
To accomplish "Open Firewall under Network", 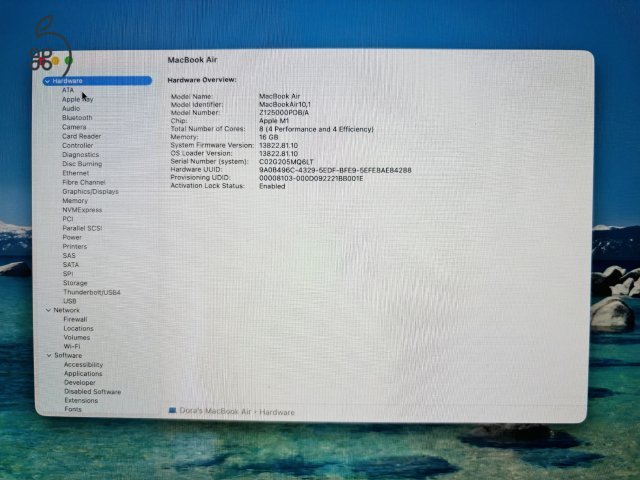I will pos(76,319).
